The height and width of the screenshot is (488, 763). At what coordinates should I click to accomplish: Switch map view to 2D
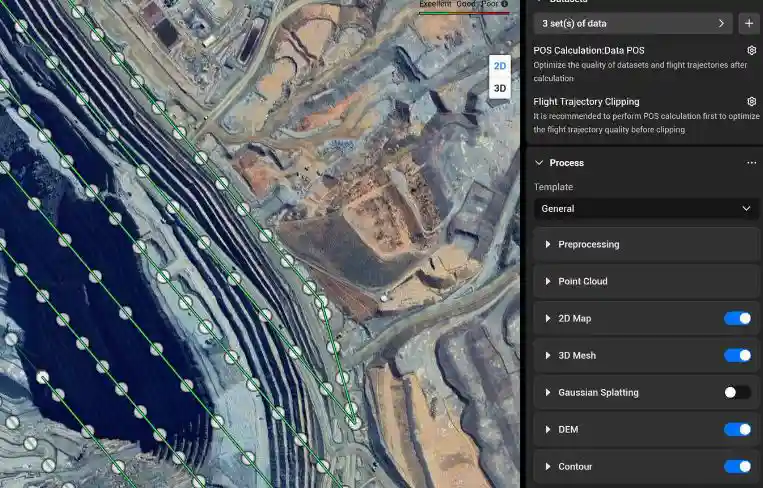[500, 66]
